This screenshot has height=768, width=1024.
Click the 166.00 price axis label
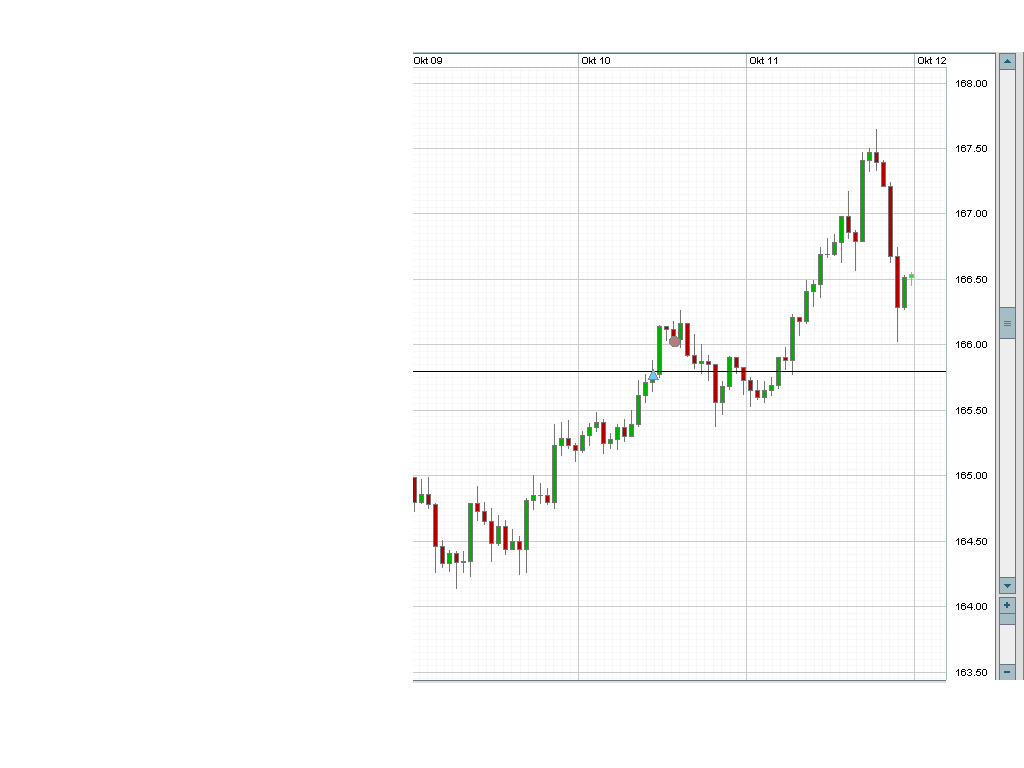tap(971, 345)
